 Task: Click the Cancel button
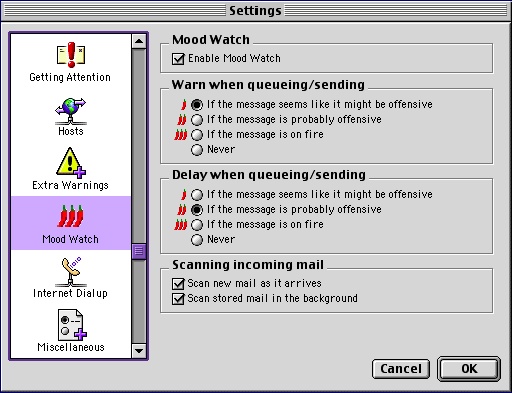401,369
